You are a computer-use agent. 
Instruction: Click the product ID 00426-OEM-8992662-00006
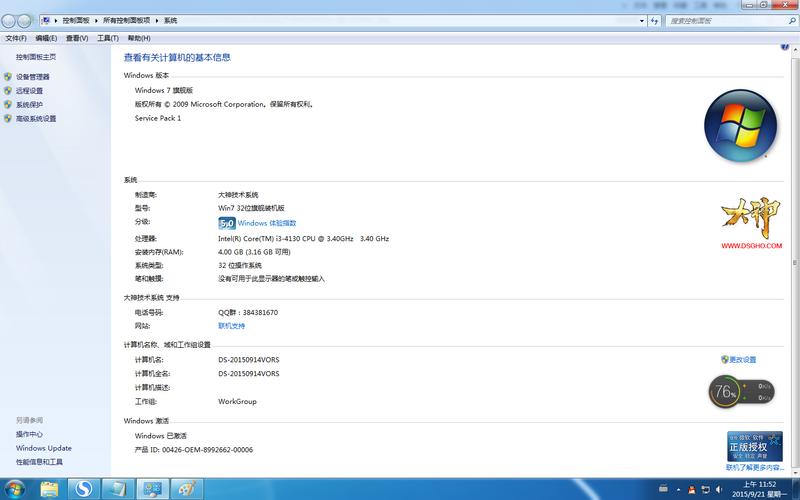pyautogui.click(x=207, y=449)
